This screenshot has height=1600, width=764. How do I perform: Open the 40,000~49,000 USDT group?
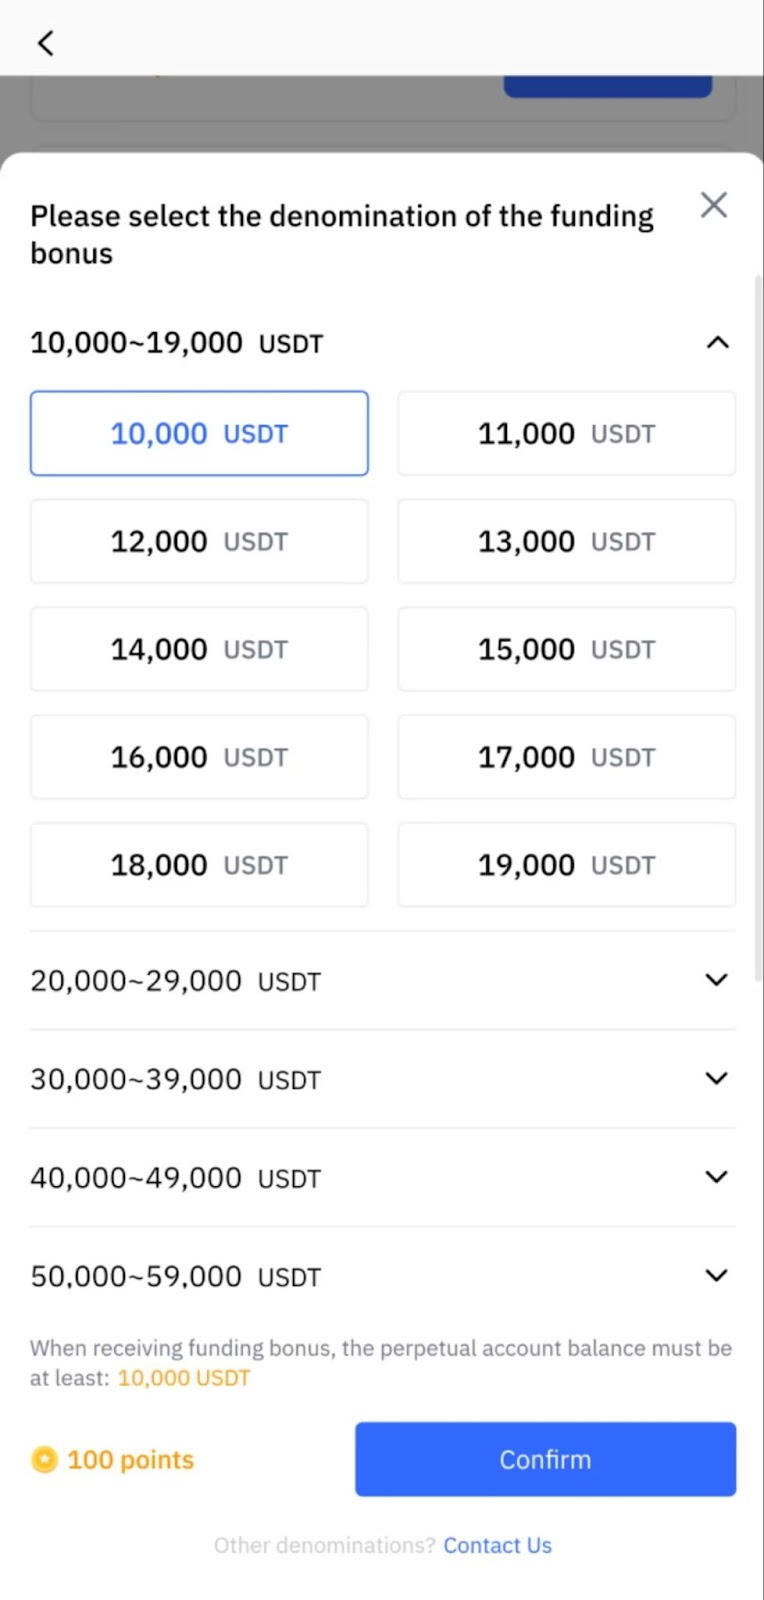click(x=716, y=1177)
